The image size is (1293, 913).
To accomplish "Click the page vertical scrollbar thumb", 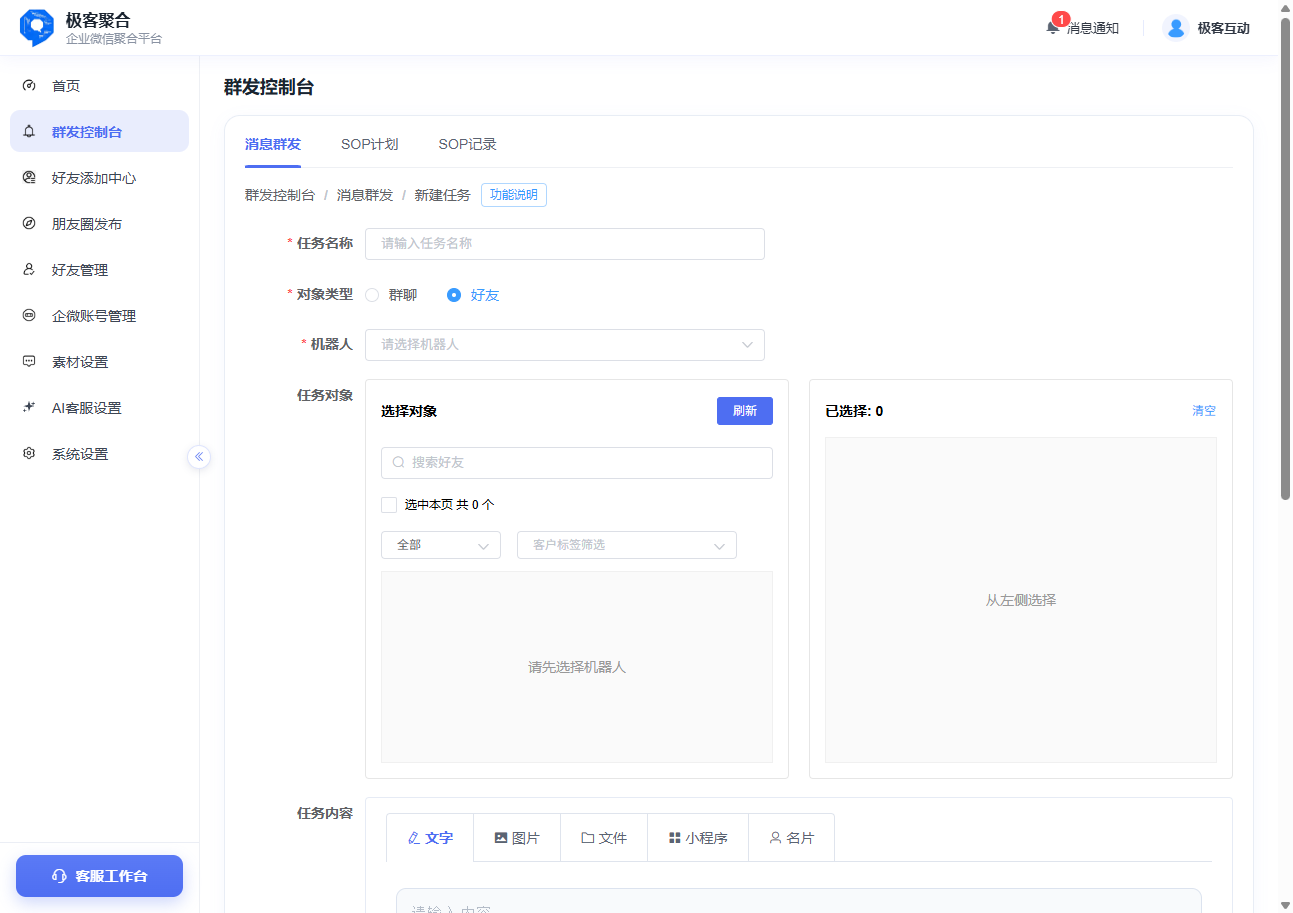I will click(x=1286, y=257).
